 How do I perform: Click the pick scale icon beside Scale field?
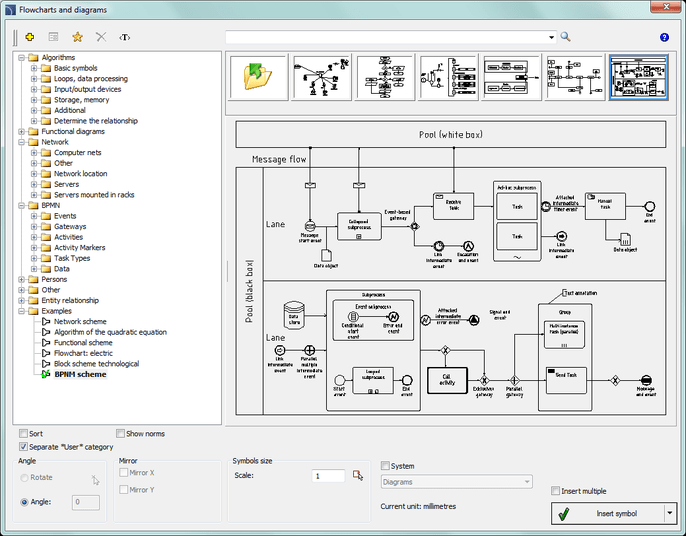coord(358,475)
